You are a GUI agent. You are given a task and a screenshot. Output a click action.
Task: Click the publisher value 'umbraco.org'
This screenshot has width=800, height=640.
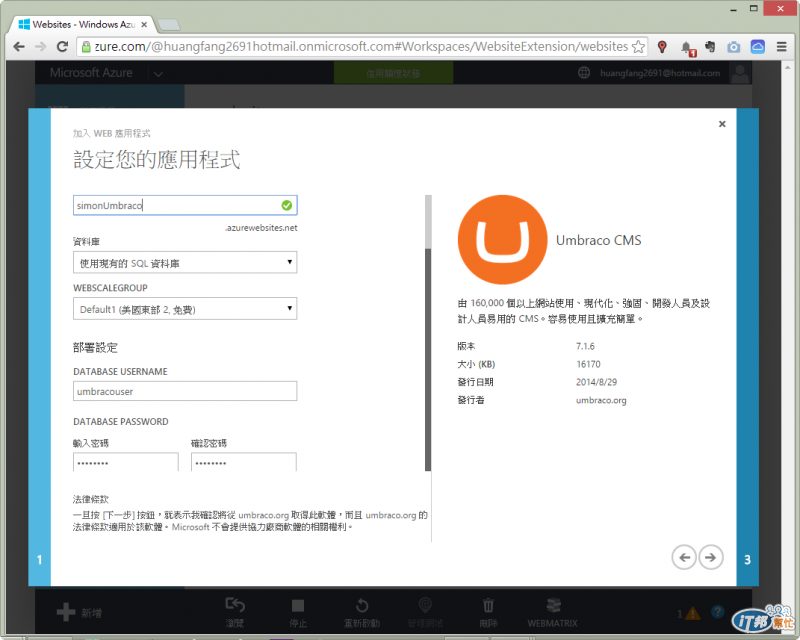click(601, 400)
